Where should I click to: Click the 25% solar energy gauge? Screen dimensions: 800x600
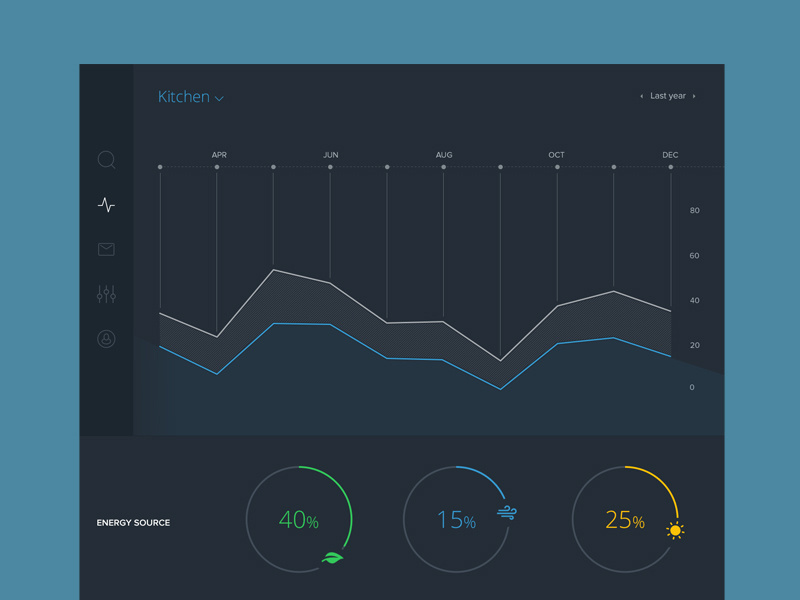tap(625, 519)
